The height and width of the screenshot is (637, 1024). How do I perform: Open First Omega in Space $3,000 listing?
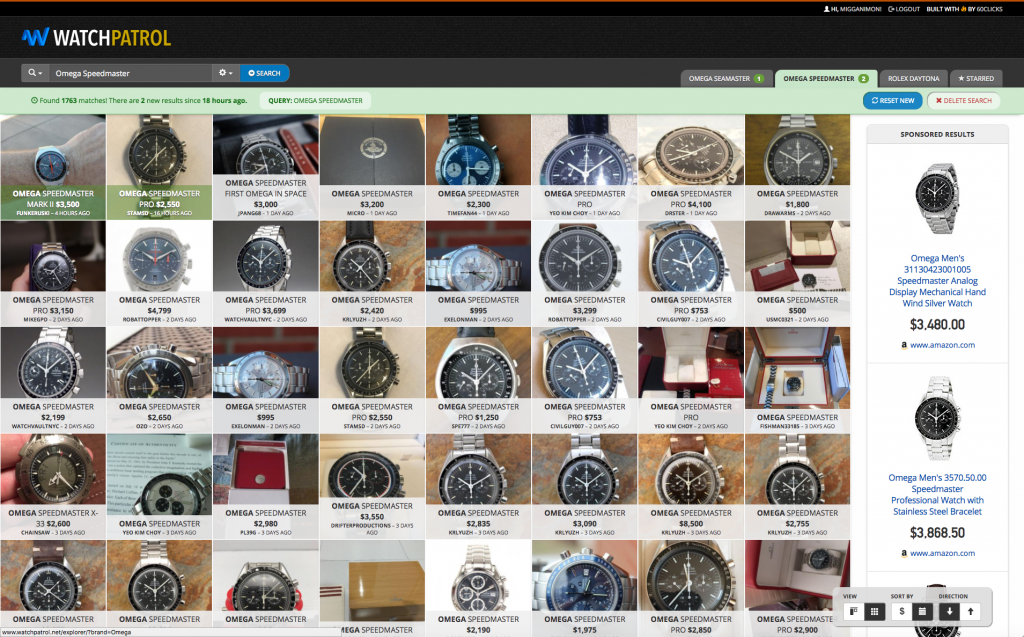pos(266,167)
